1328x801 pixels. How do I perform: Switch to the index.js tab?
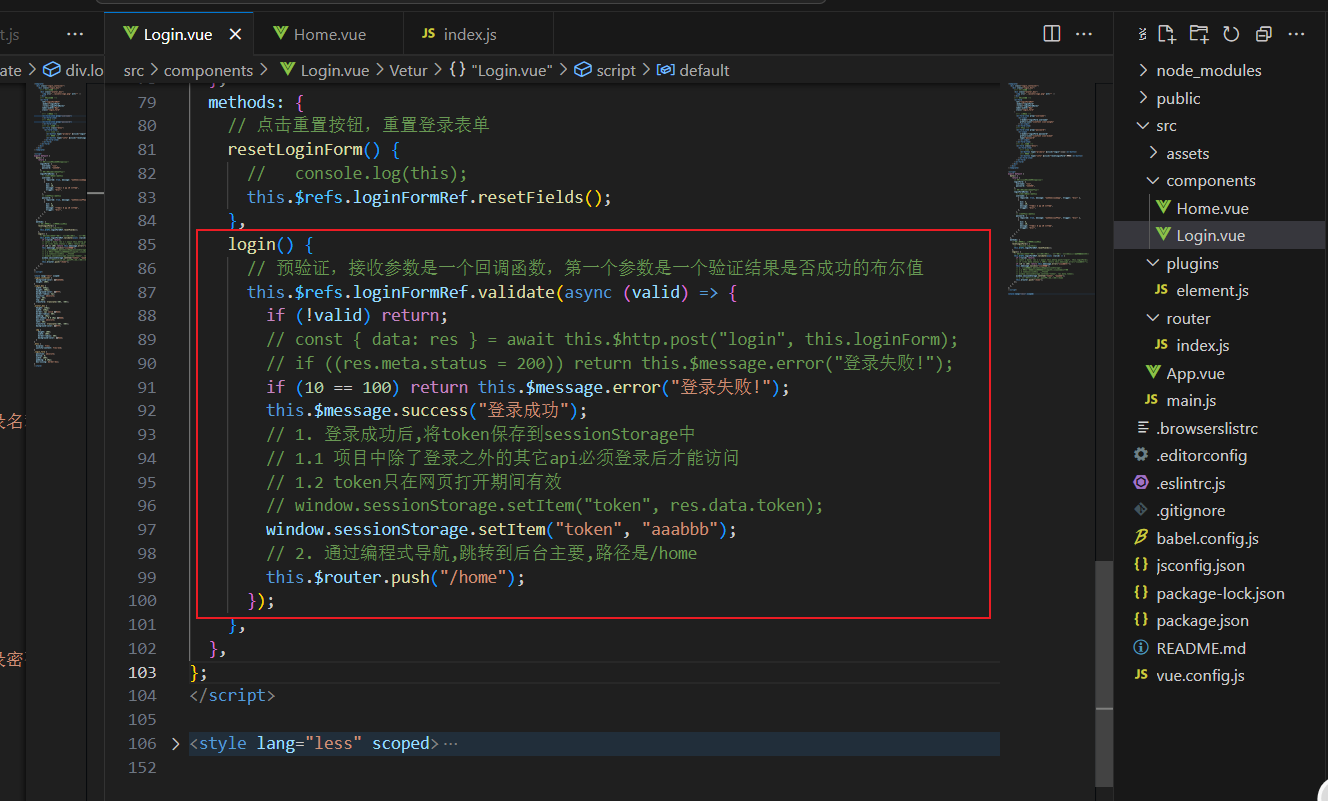pyautogui.click(x=478, y=34)
